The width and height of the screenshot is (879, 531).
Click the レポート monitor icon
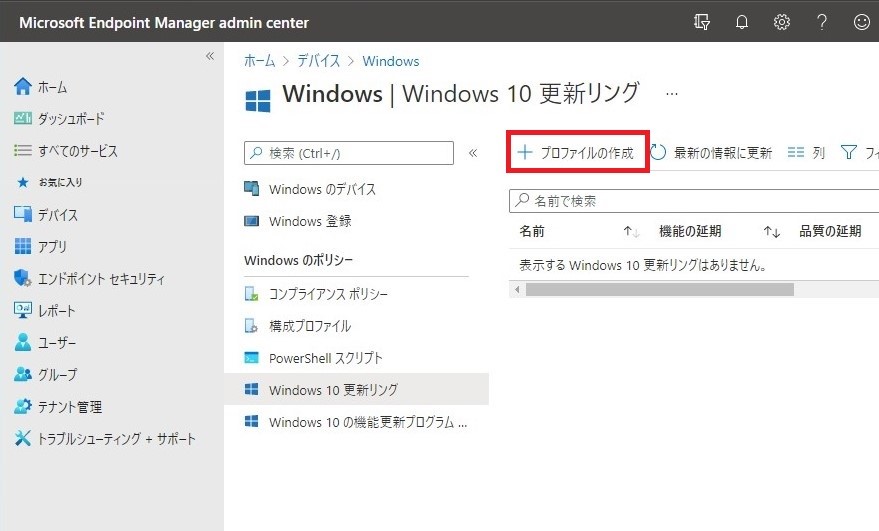pos(23,311)
